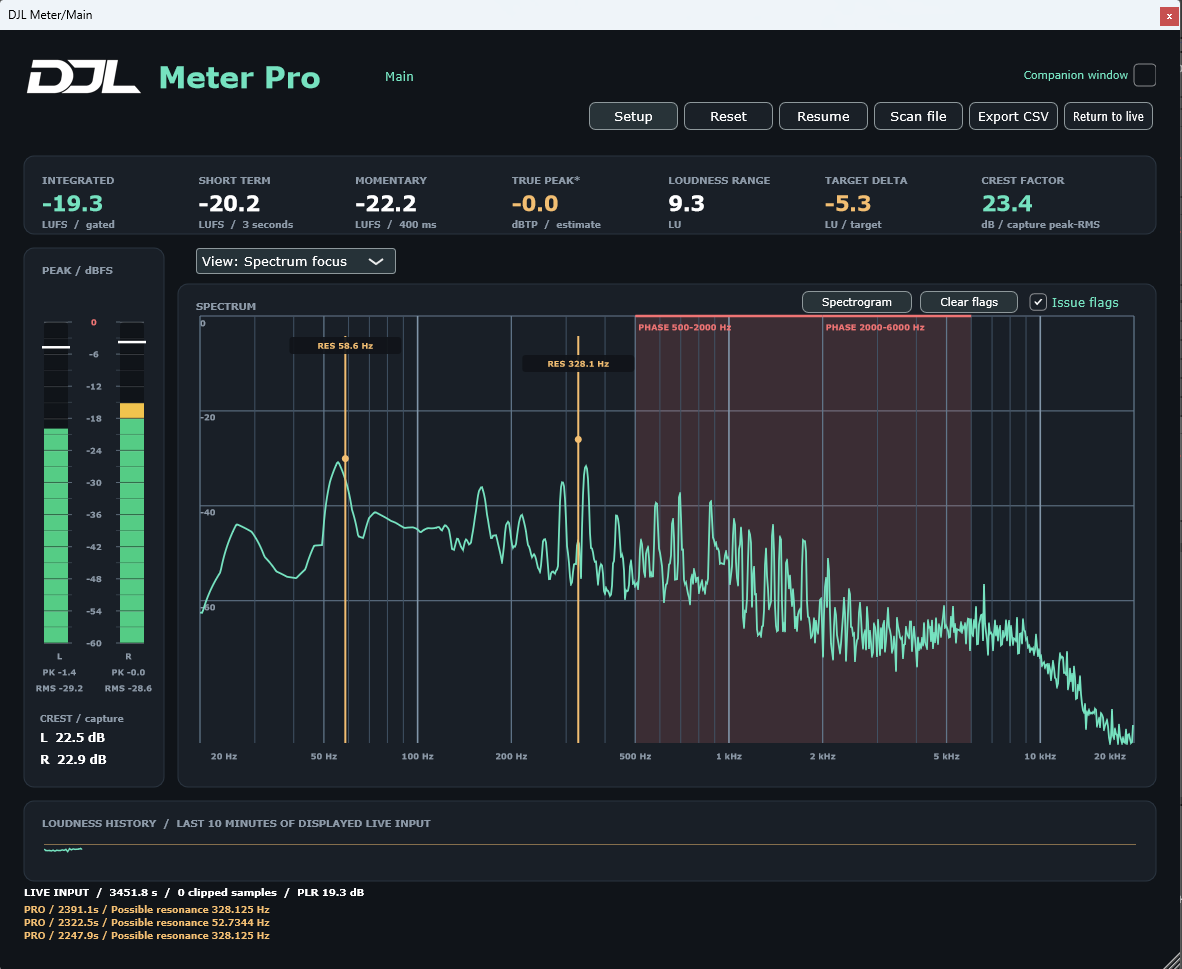Click the L 22.5 dB crest value

(x=72, y=737)
